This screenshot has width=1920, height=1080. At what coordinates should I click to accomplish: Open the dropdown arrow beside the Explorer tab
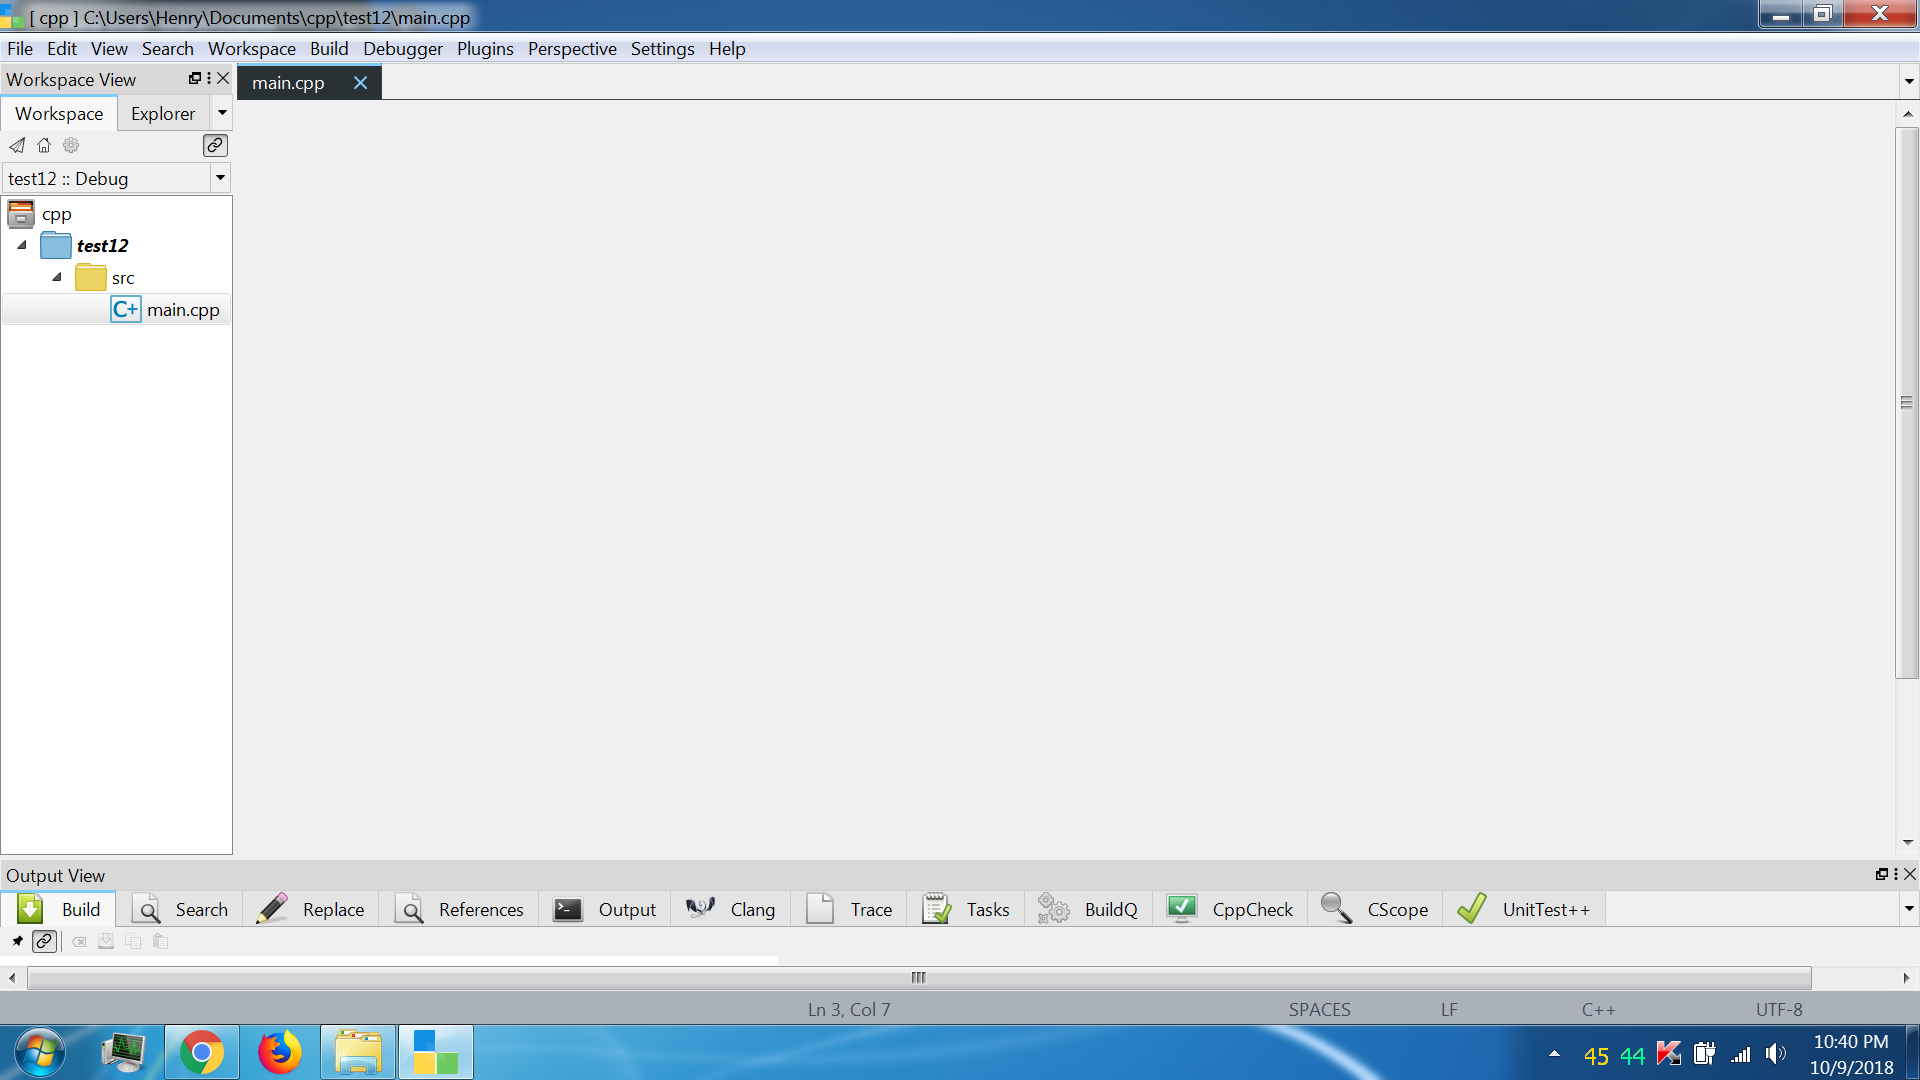pyautogui.click(x=222, y=113)
